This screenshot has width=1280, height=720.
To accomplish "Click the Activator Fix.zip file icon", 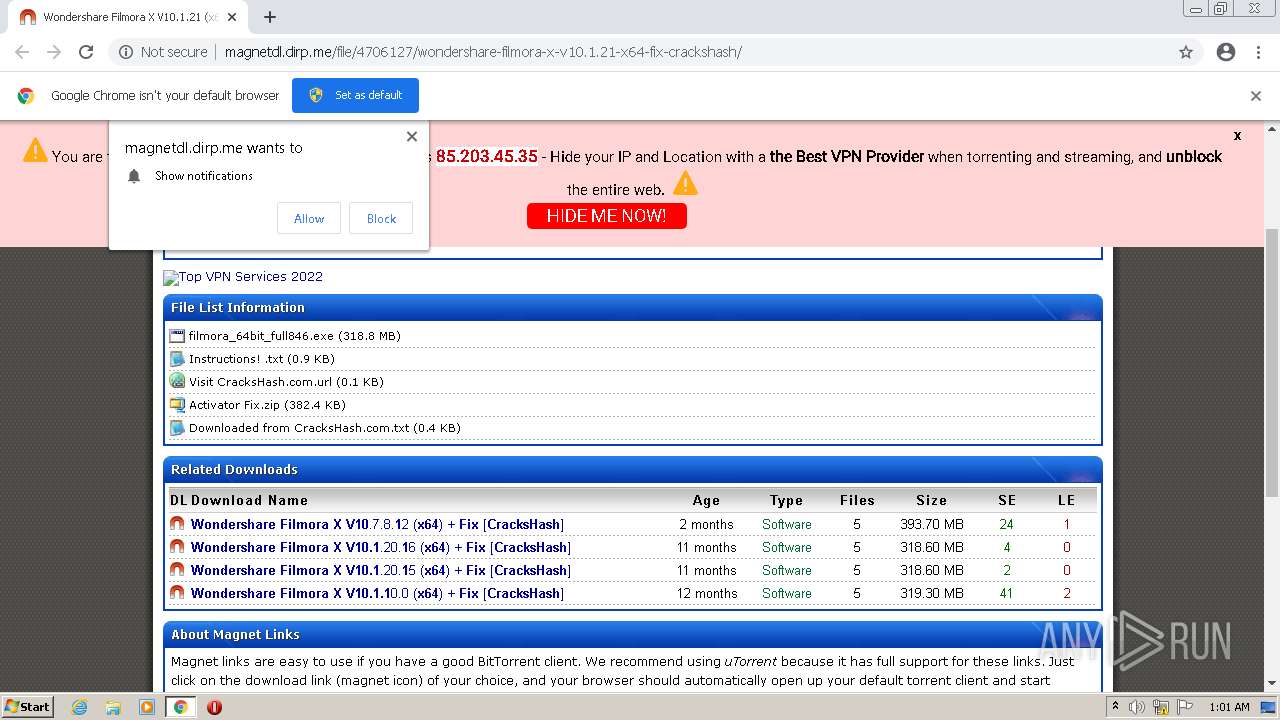I will pos(178,405).
